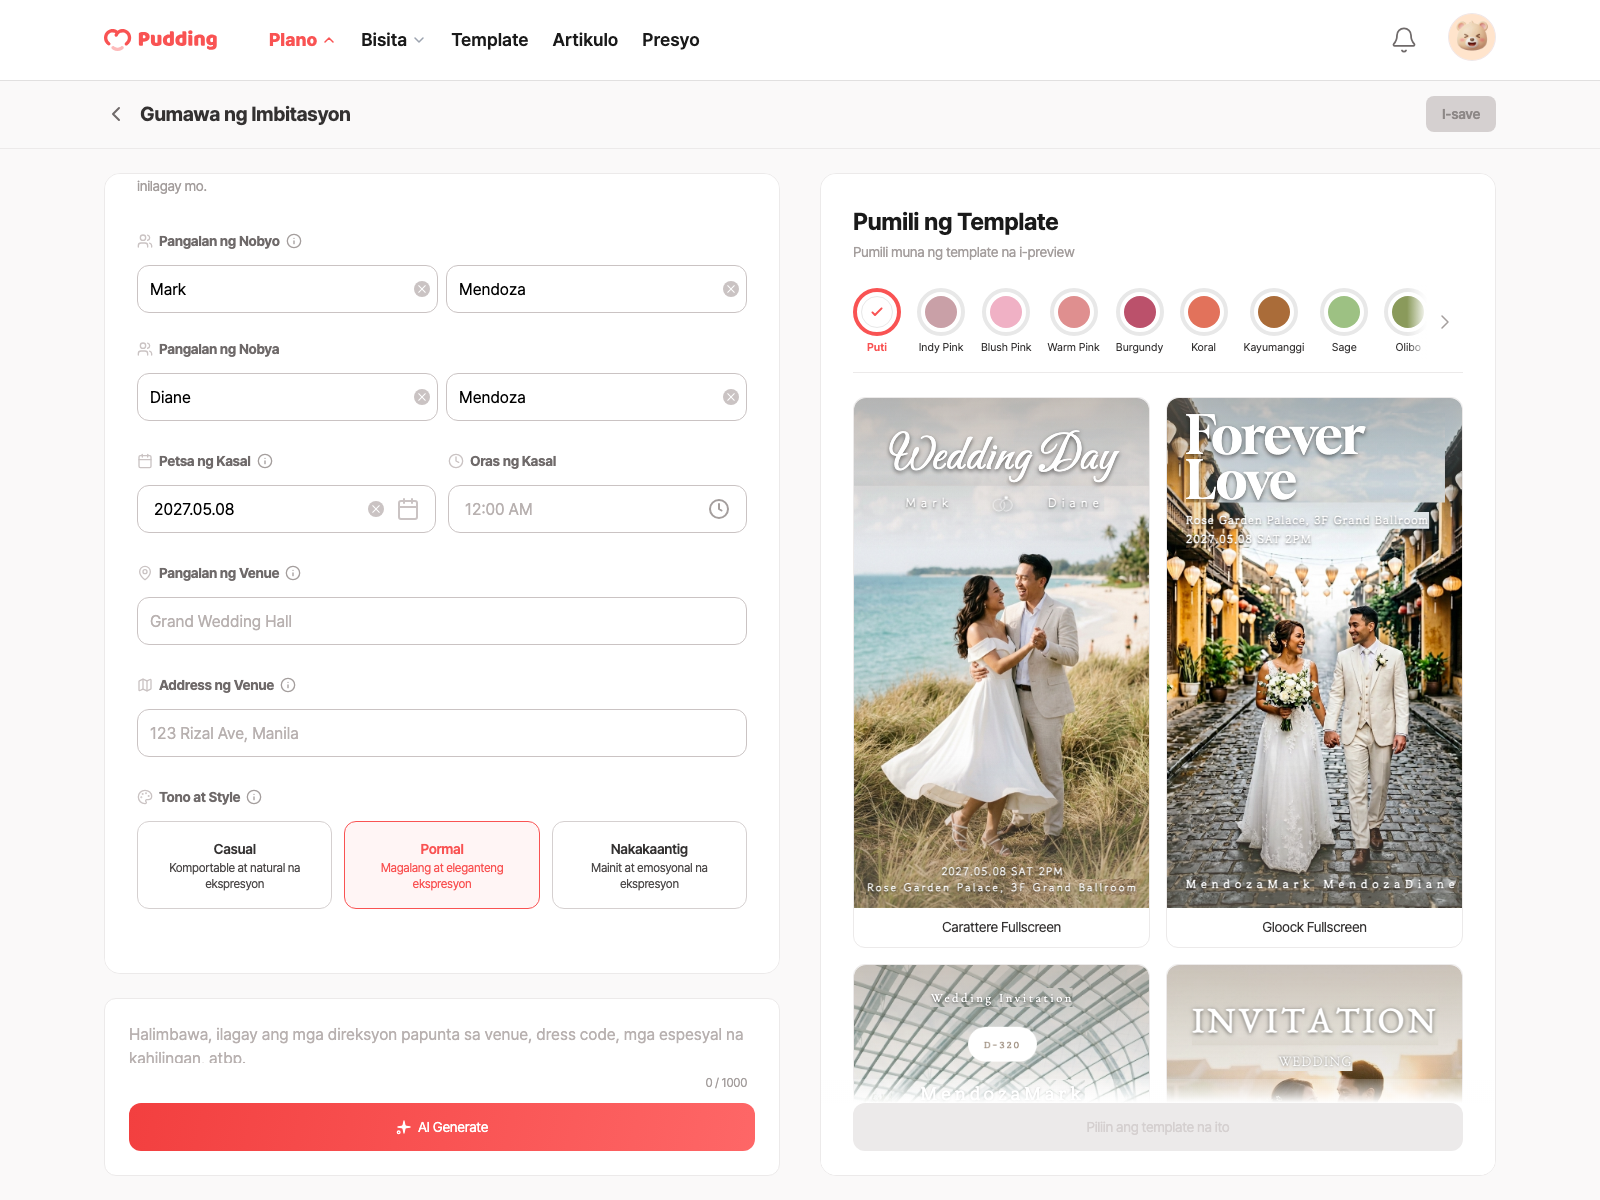The image size is (1600, 1200).
Task: Open Template in top navigation
Action: pos(489,40)
